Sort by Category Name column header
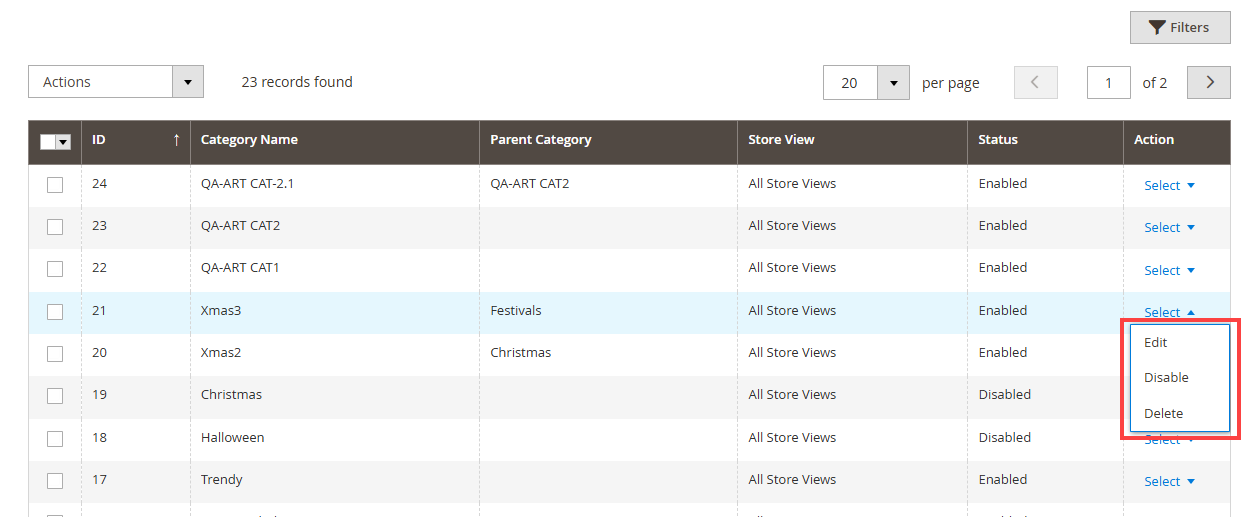 tap(249, 140)
